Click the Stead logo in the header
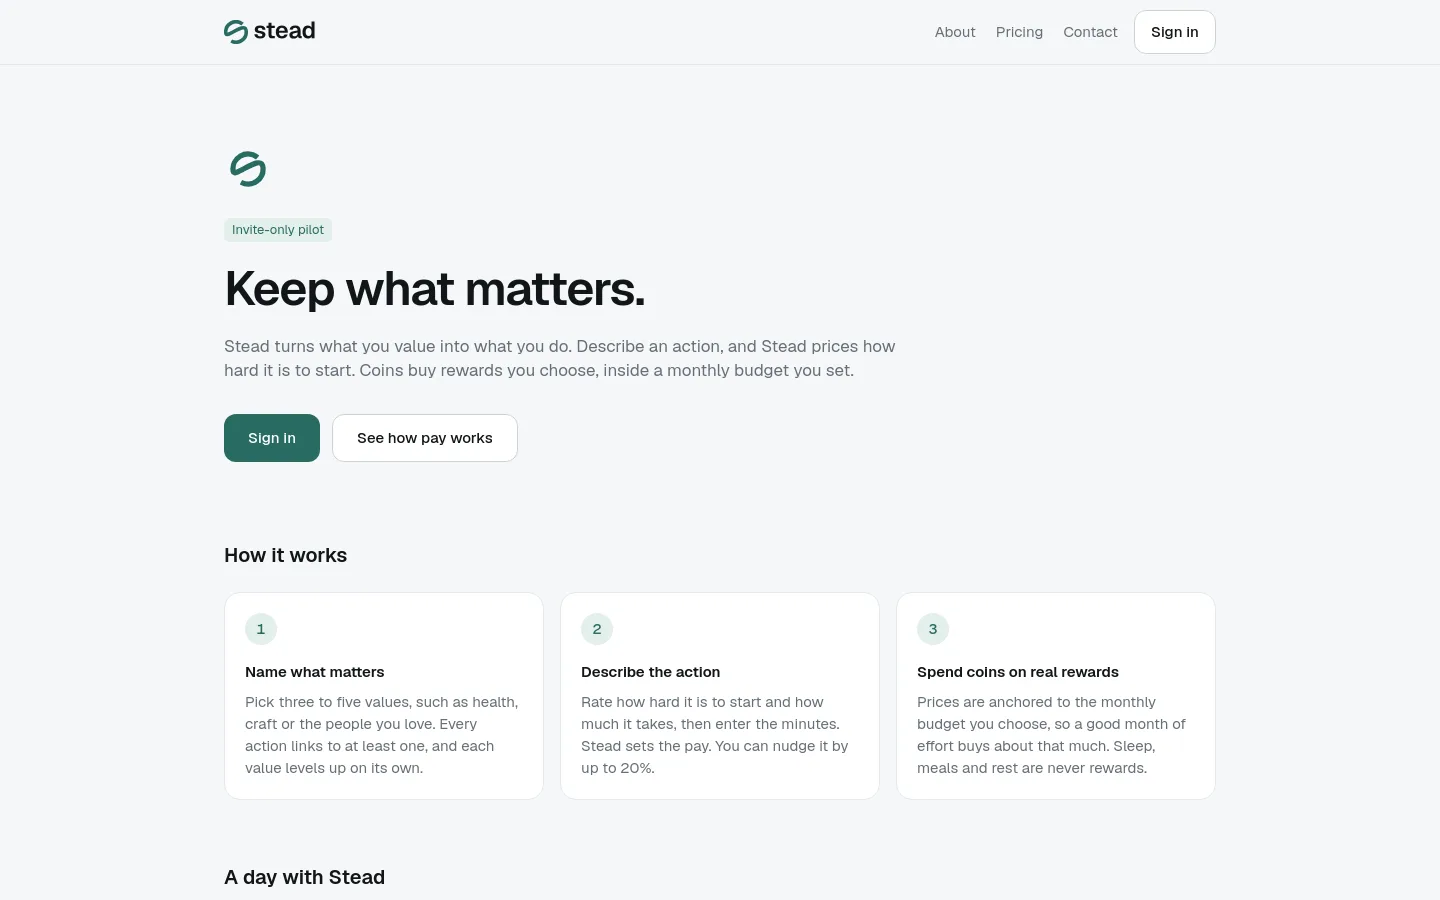This screenshot has width=1440, height=900. point(270,32)
